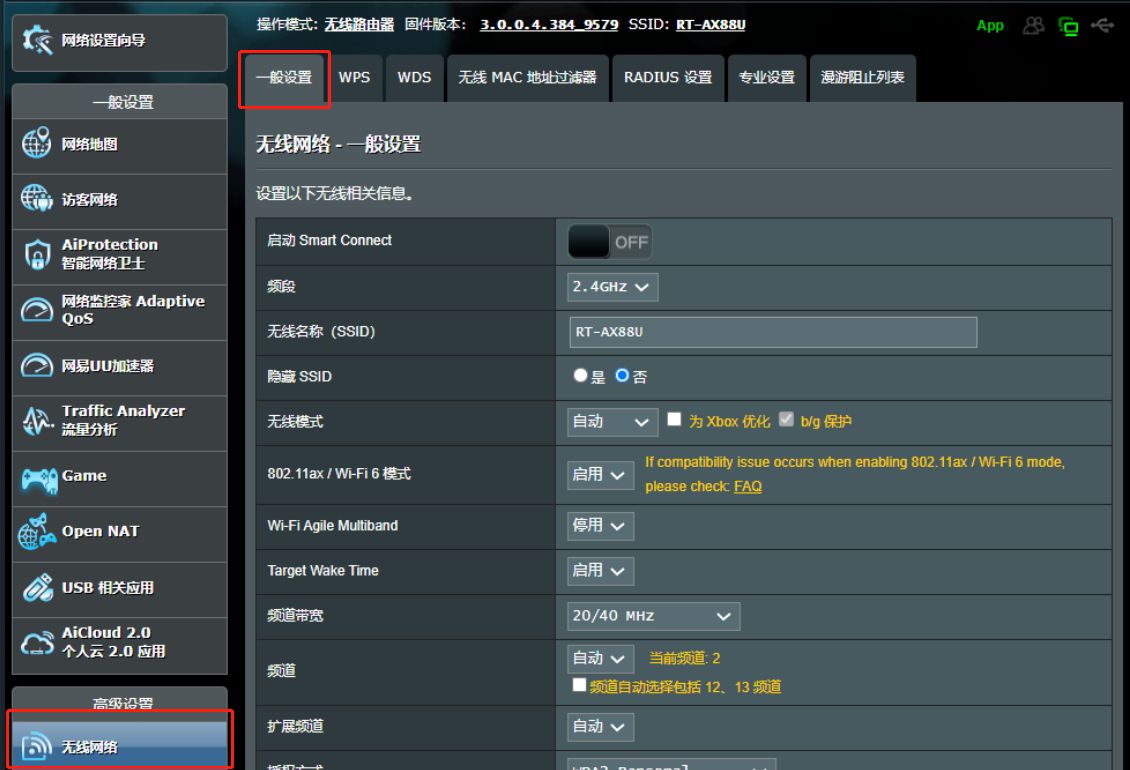Open the 频道 dropdown

coord(600,659)
